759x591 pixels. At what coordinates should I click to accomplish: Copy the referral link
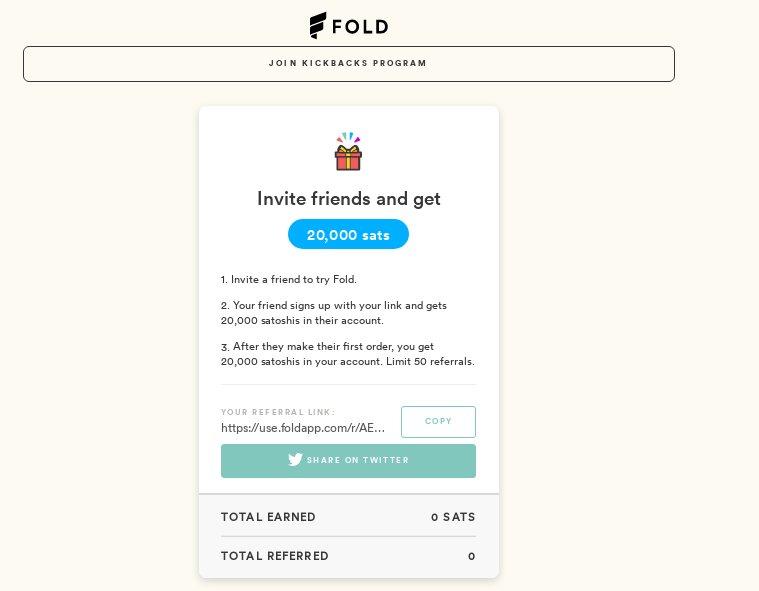(x=438, y=422)
